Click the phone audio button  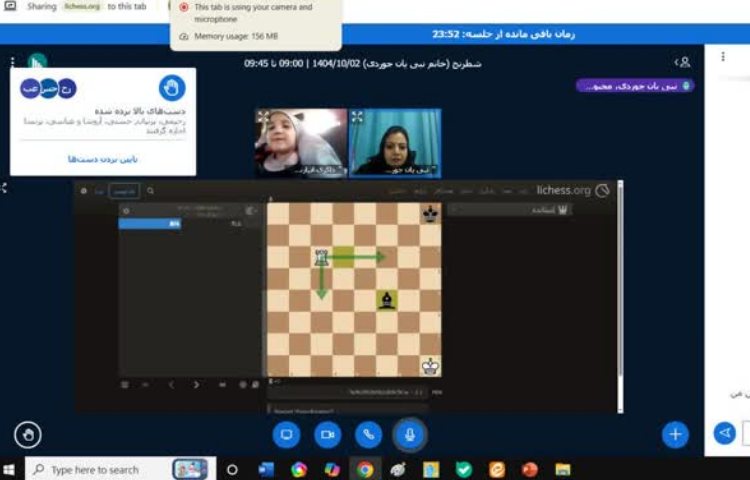369,435
